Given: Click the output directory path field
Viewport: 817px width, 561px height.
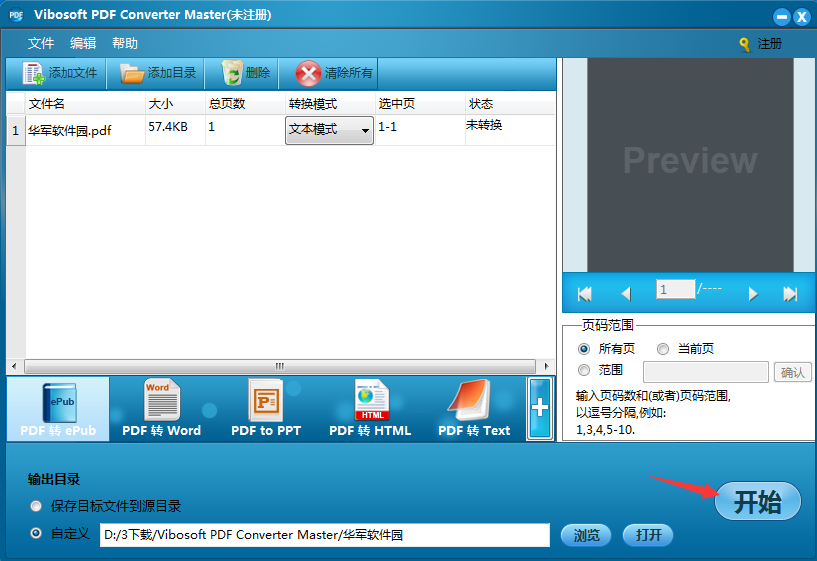Looking at the screenshot, I should coord(325,535).
